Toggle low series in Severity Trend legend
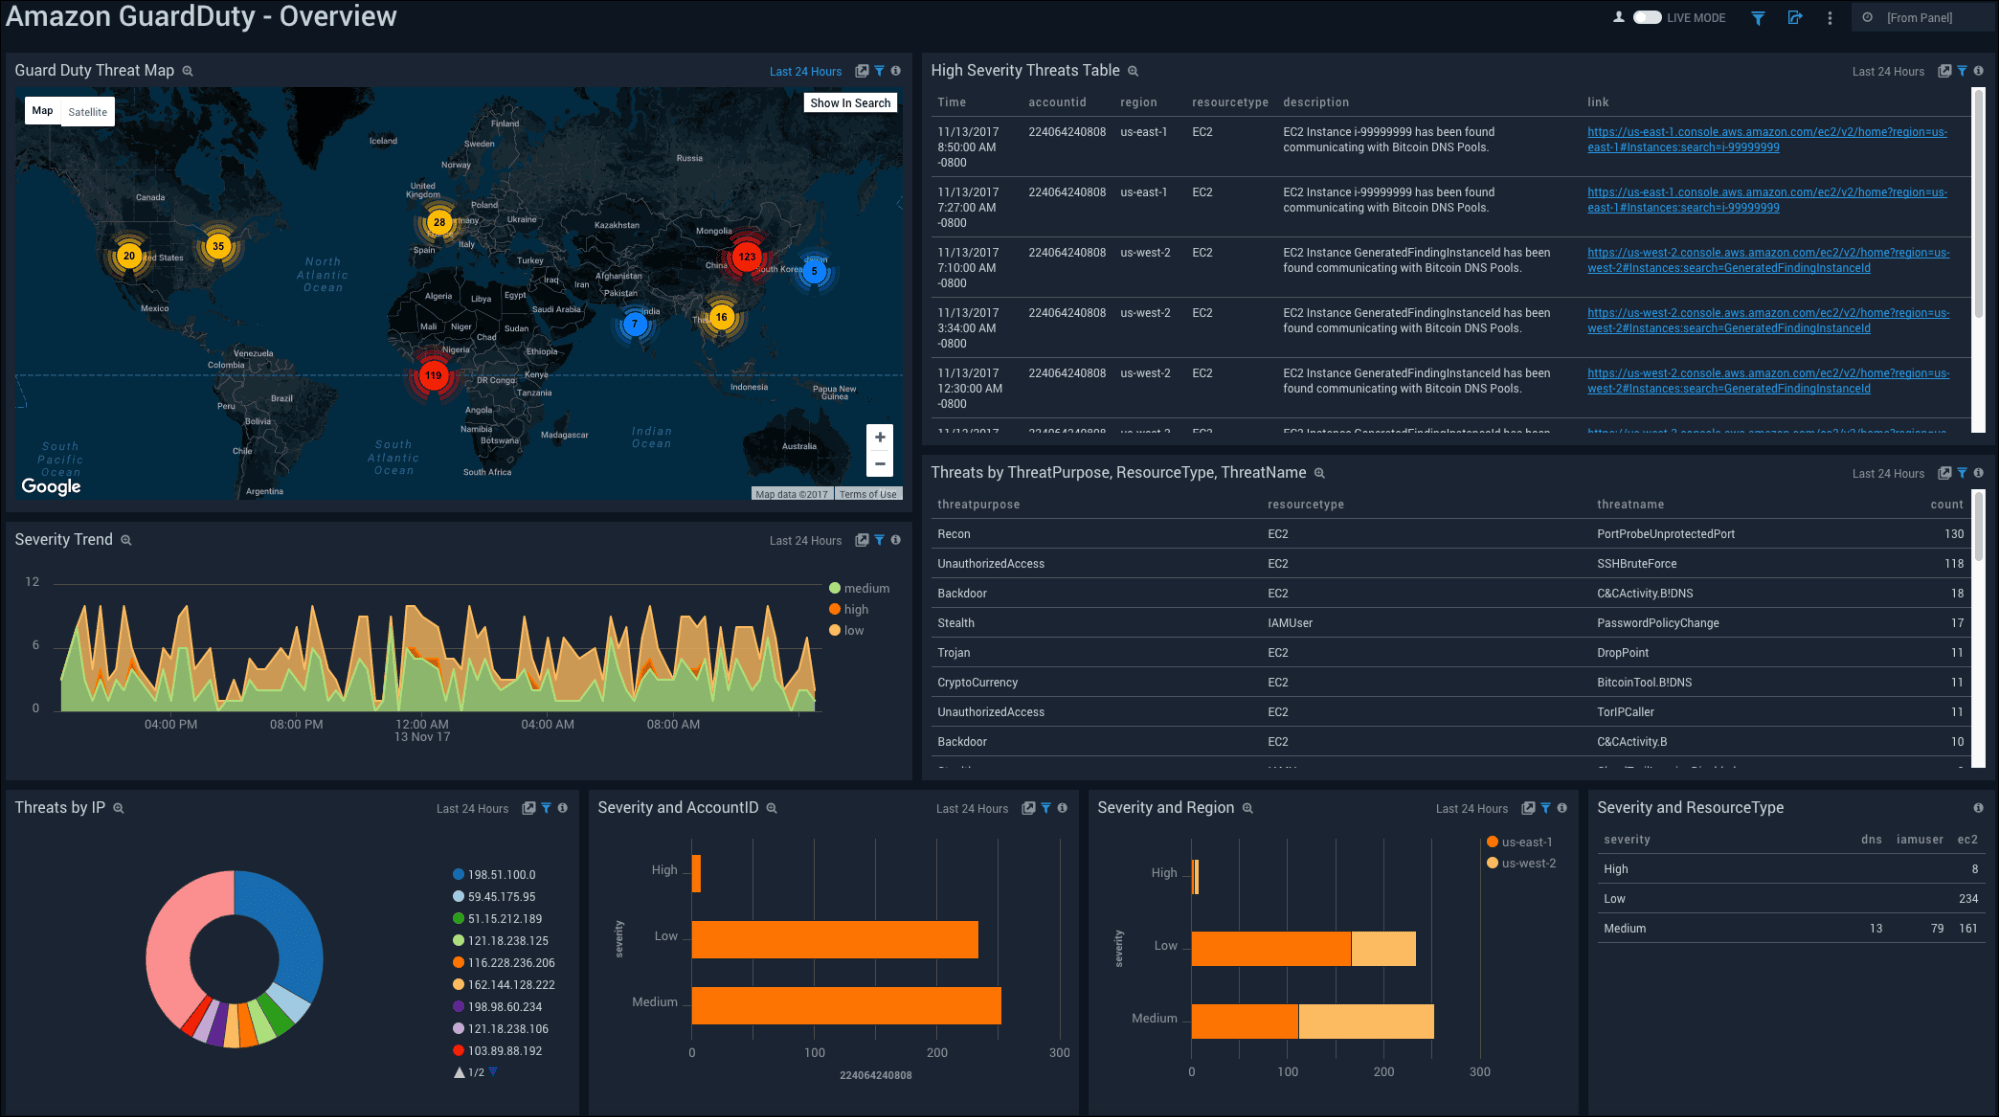This screenshot has width=1999, height=1118. pos(846,630)
